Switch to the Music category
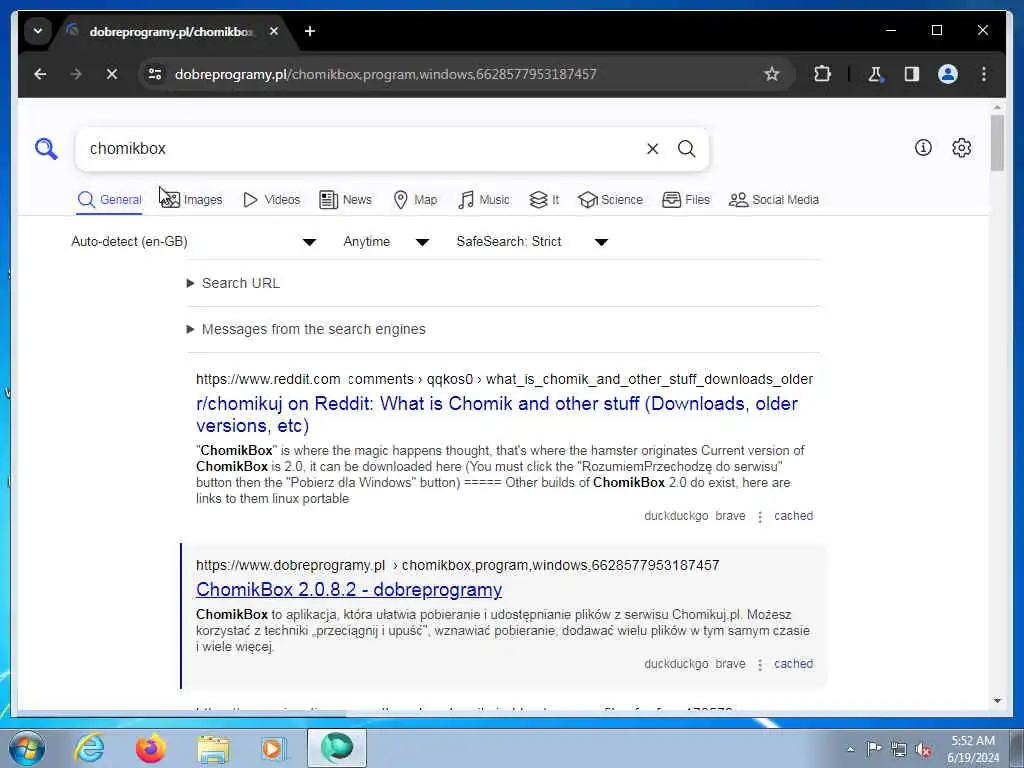The image size is (1024, 768). coord(484,200)
